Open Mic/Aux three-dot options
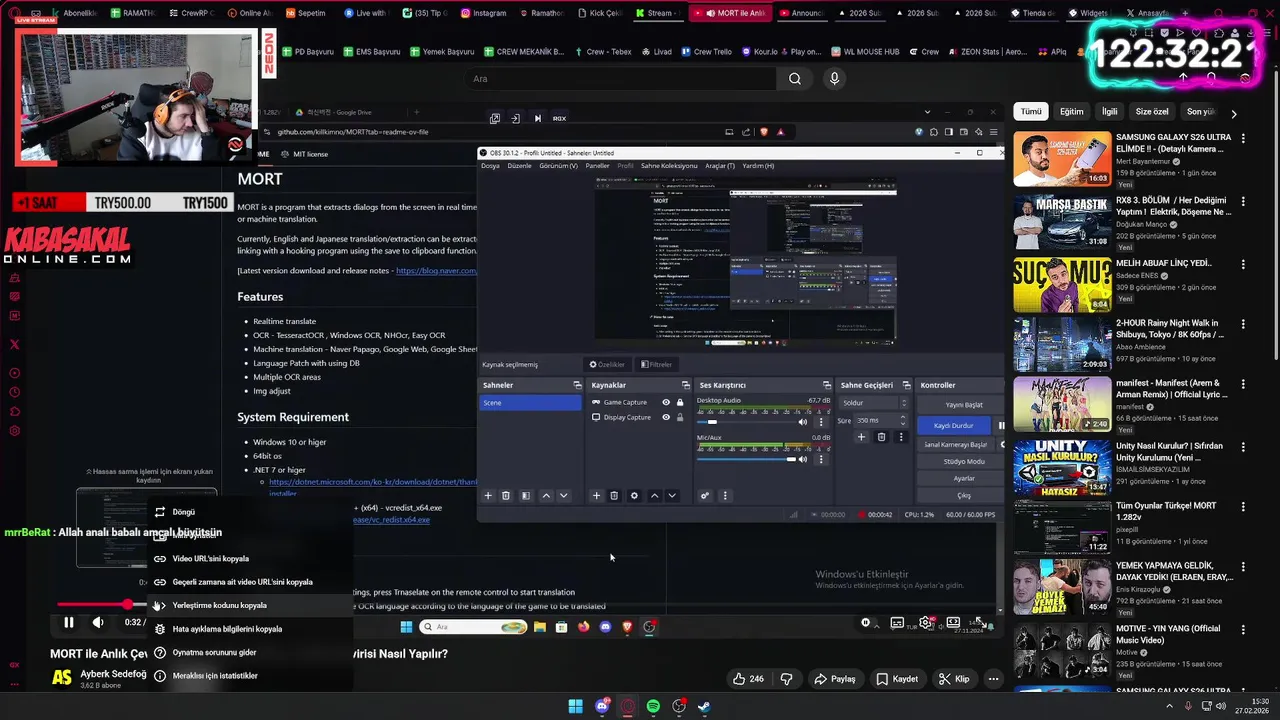The height and width of the screenshot is (720, 1280). point(821,459)
